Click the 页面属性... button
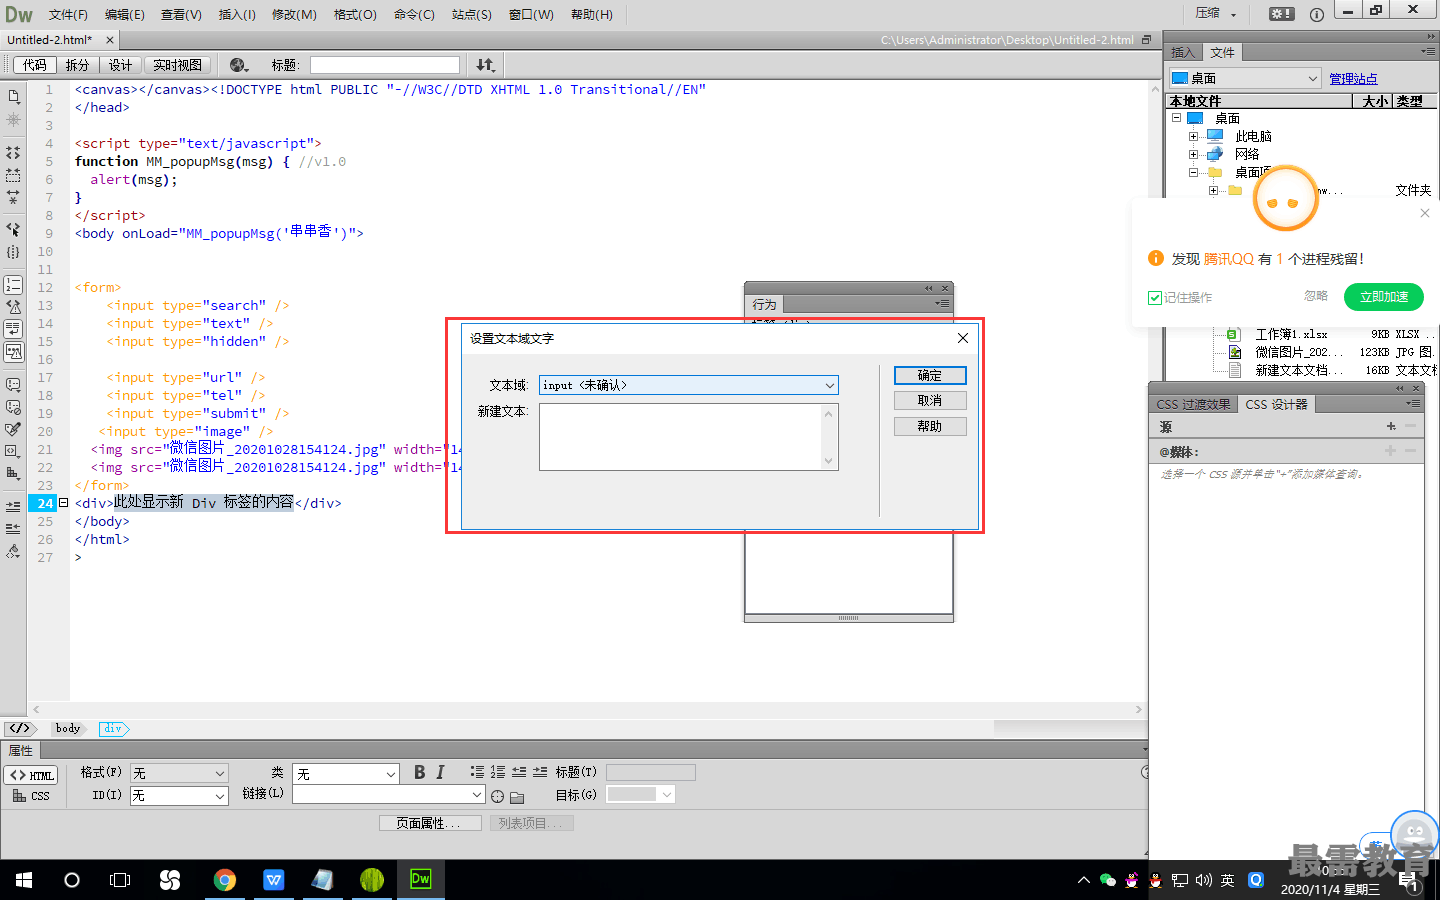1440x900 pixels. point(430,823)
